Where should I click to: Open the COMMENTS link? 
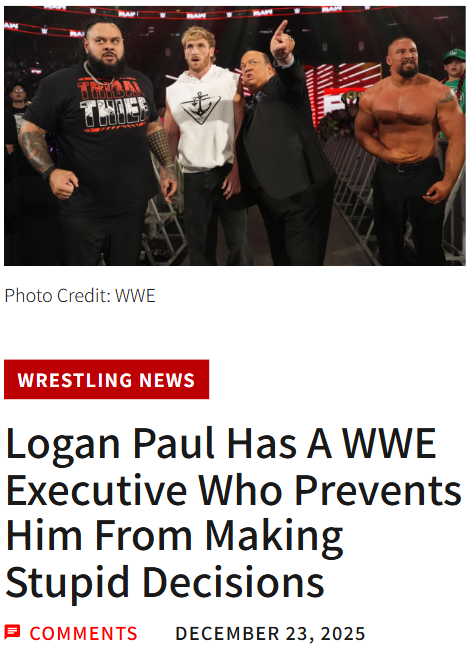coord(83,634)
